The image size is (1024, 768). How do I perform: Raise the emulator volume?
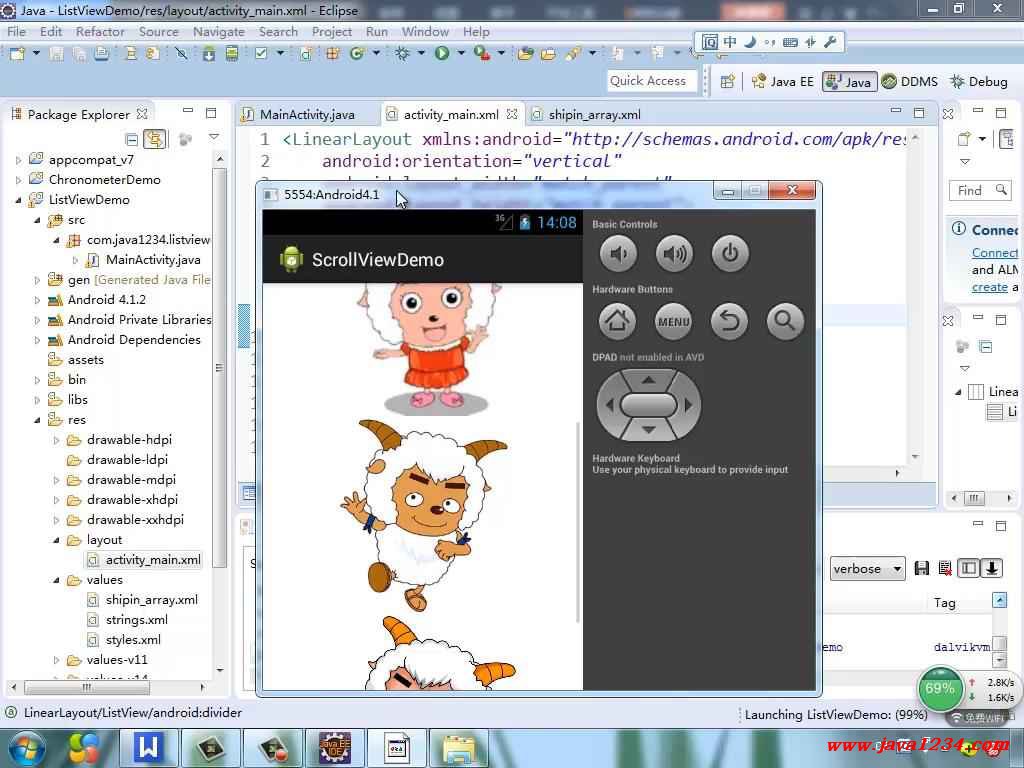tap(674, 253)
